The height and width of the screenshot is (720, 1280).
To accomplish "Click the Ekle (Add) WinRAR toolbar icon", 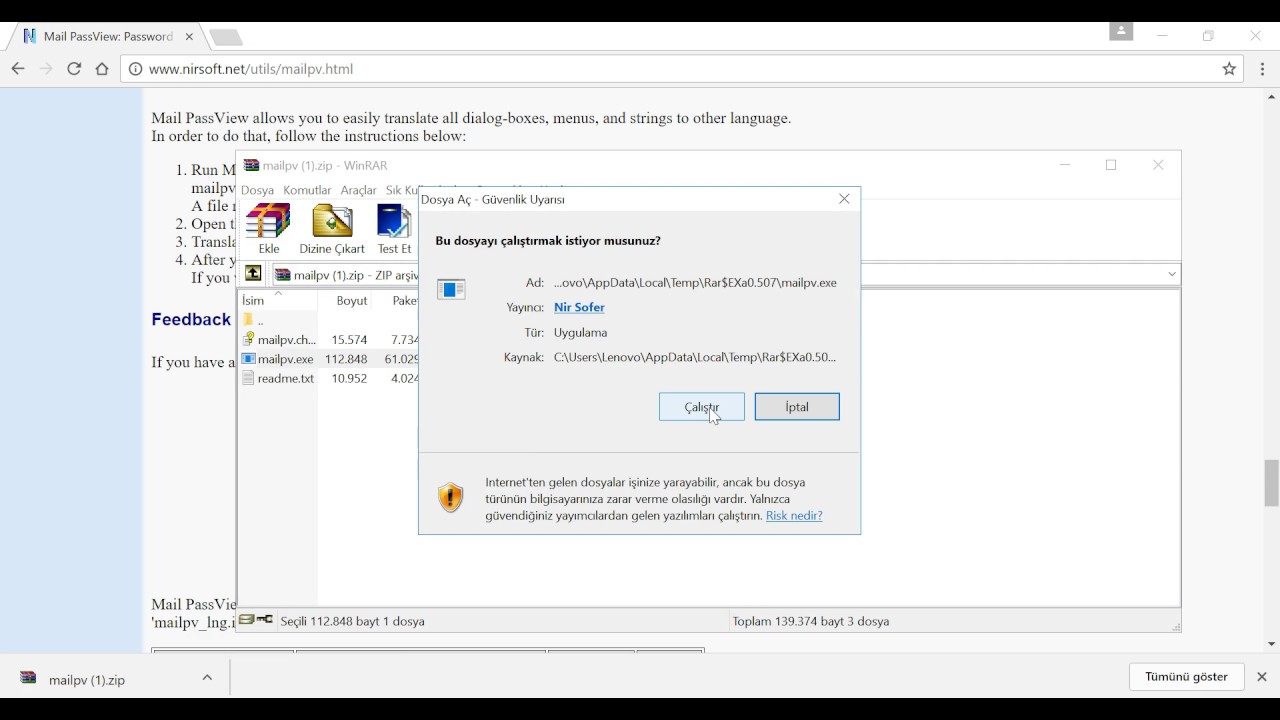I will point(269,229).
